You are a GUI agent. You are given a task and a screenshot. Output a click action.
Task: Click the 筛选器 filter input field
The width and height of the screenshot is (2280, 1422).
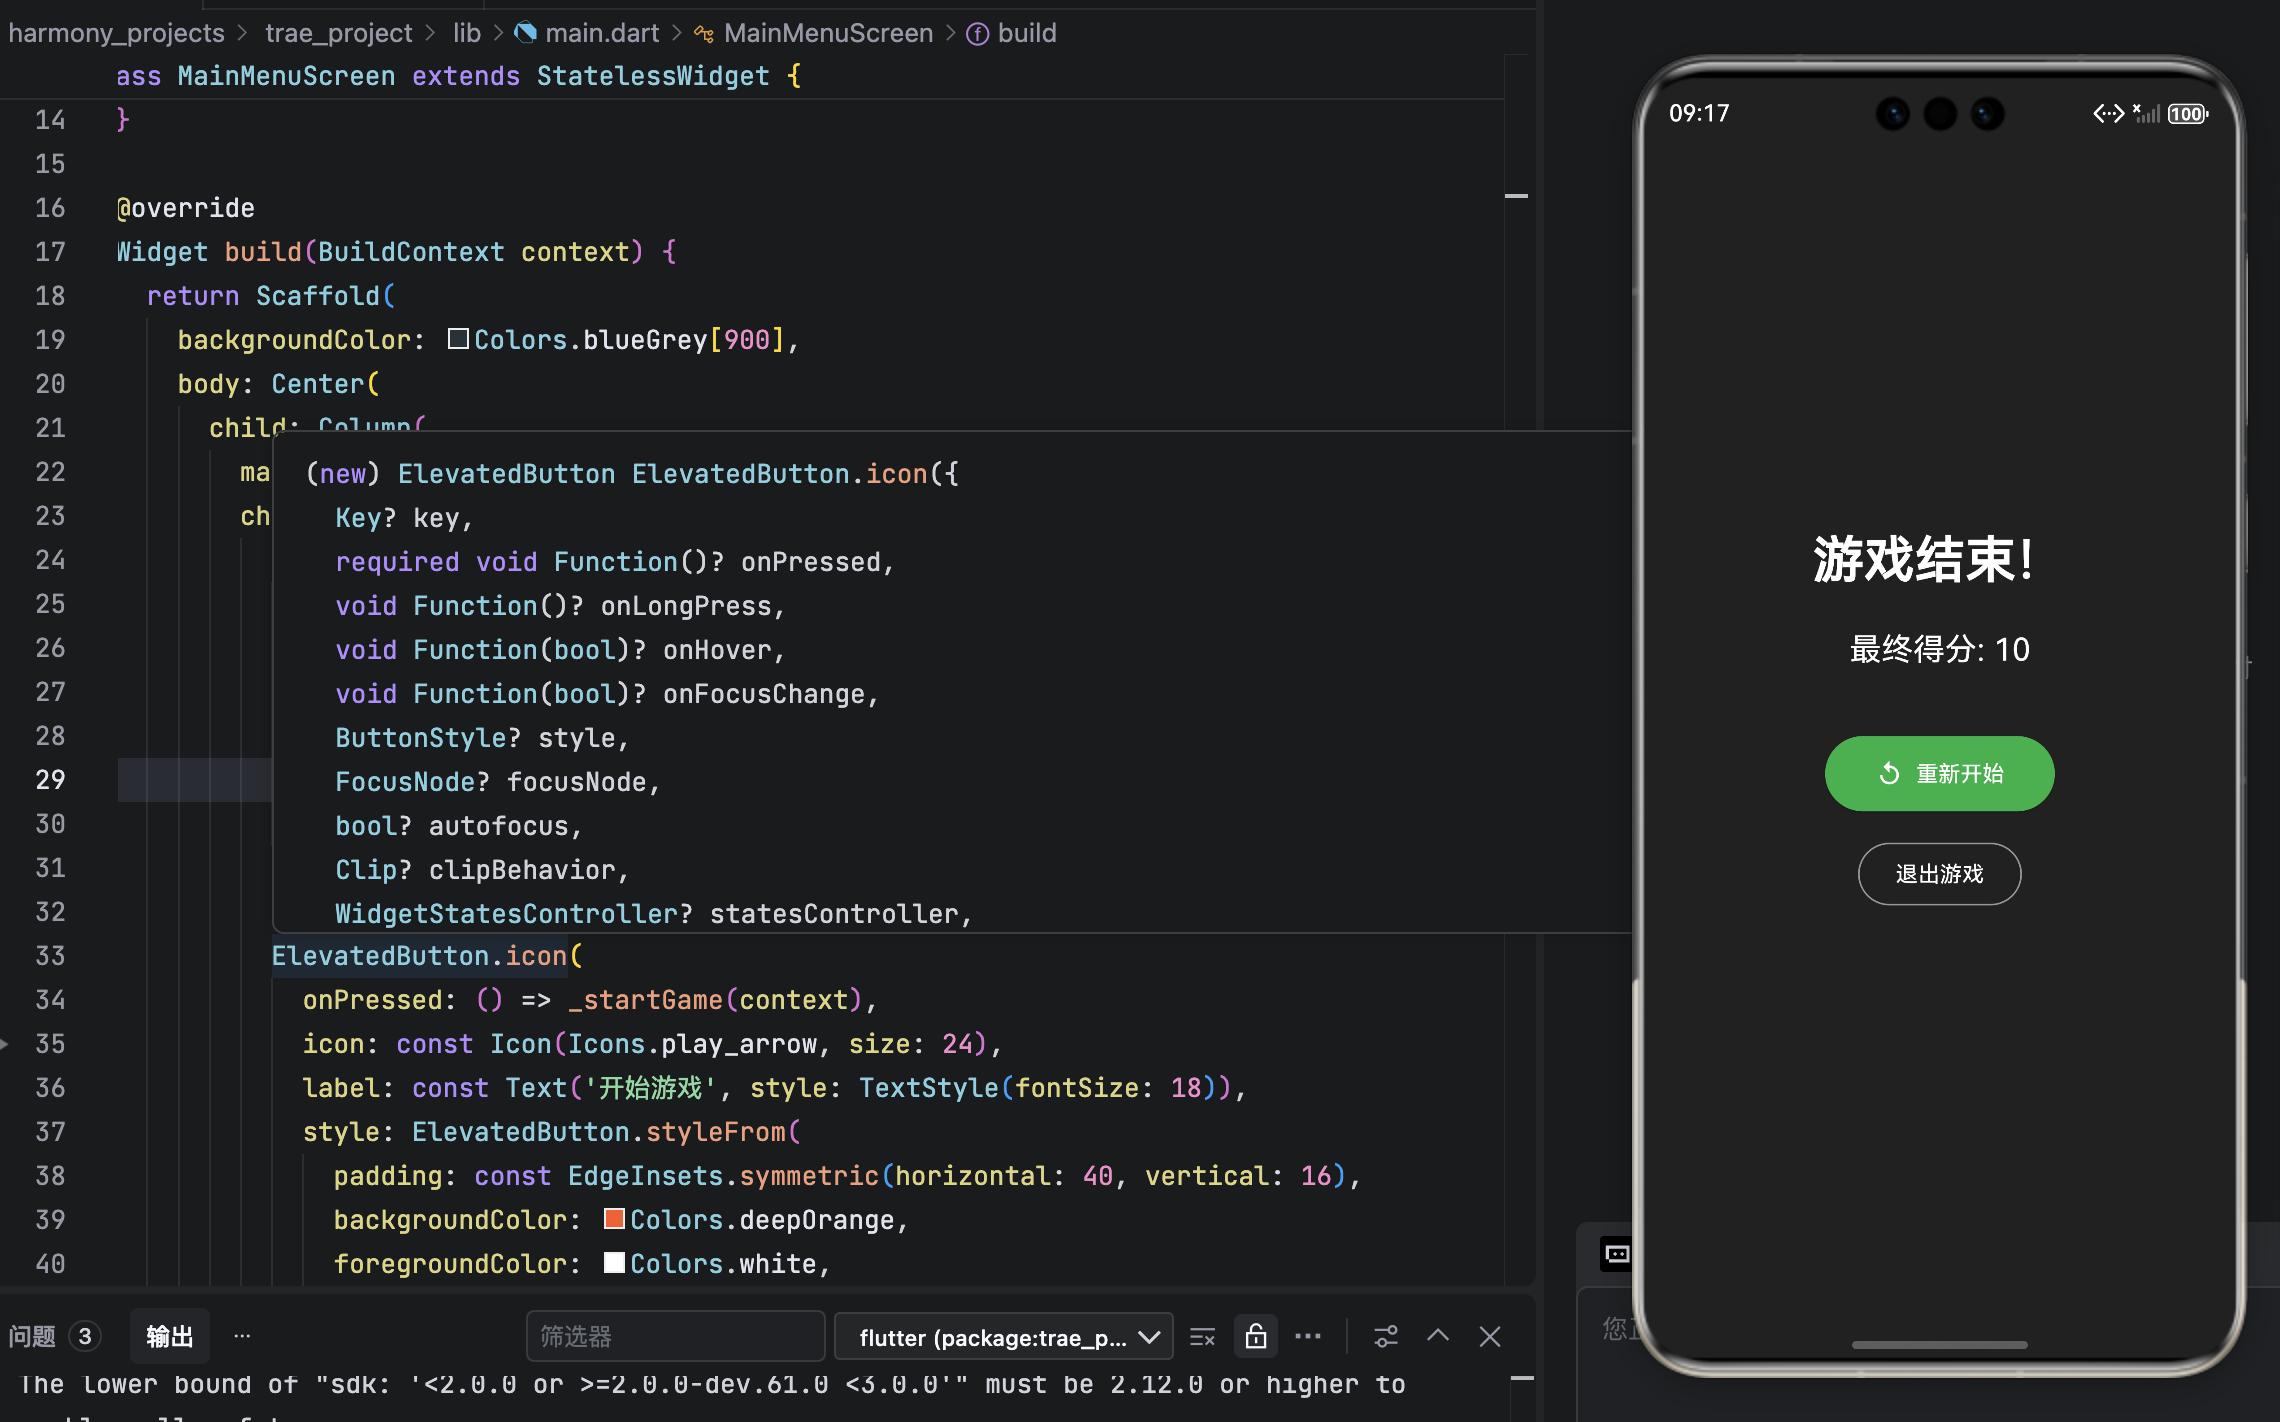pyautogui.click(x=675, y=1337)
